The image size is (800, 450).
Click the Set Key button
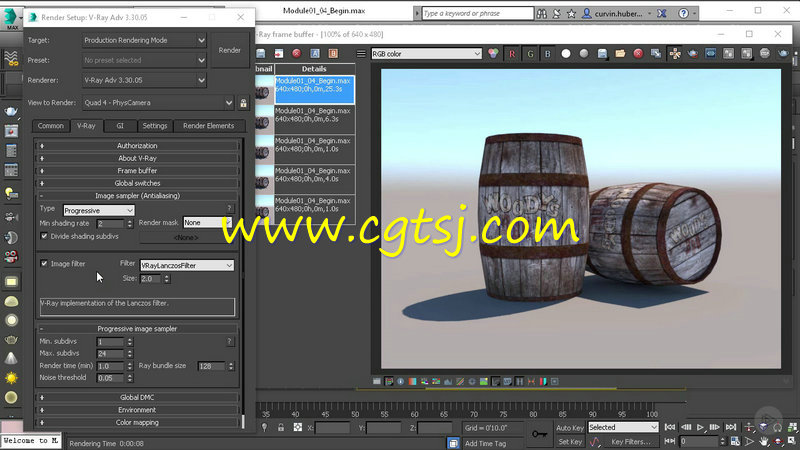point(569,442)
